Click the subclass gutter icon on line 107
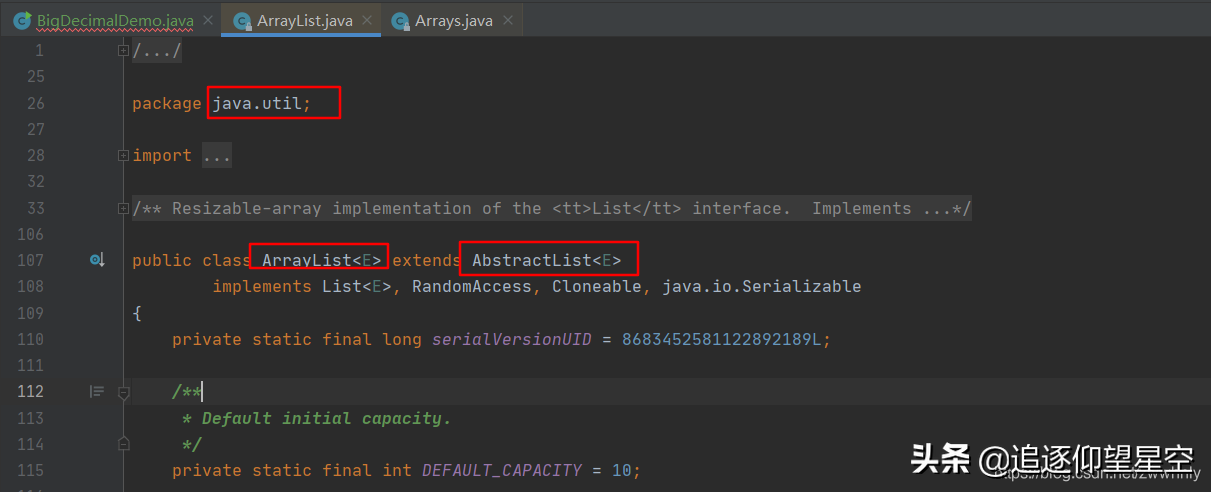 pos(97,260)
